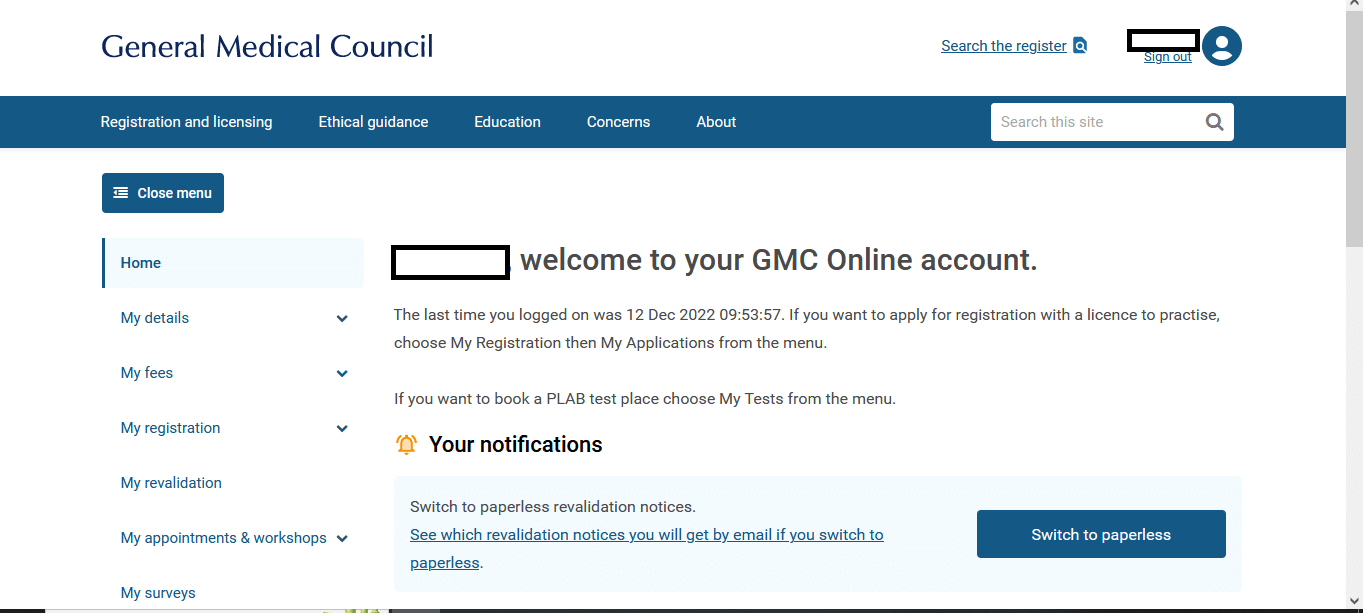Click the user profile avatar icon
This screenshot has height=613, width=1363.
(x=1222, y=46)
